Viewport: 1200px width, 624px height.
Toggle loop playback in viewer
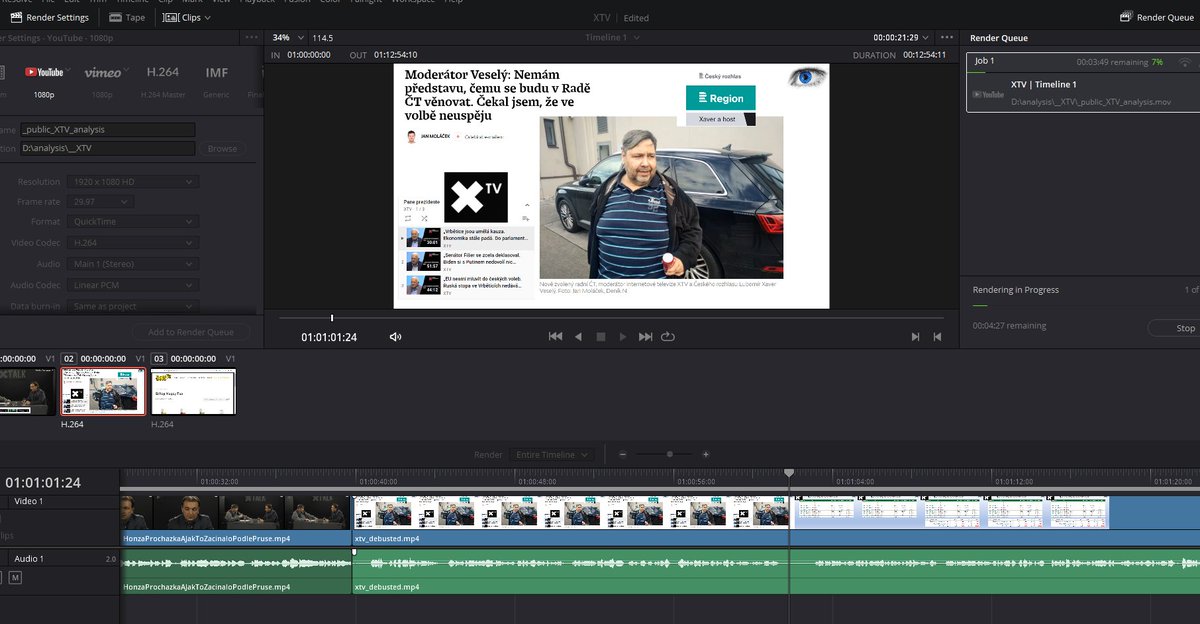pos(668,337)
